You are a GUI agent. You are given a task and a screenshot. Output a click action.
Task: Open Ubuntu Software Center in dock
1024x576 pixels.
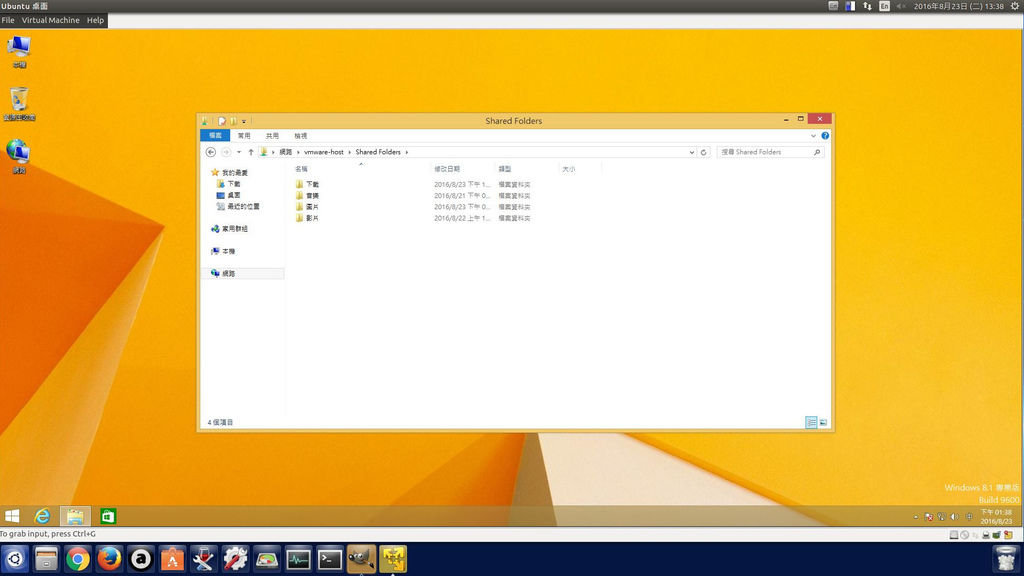click(x=172, y=559)
